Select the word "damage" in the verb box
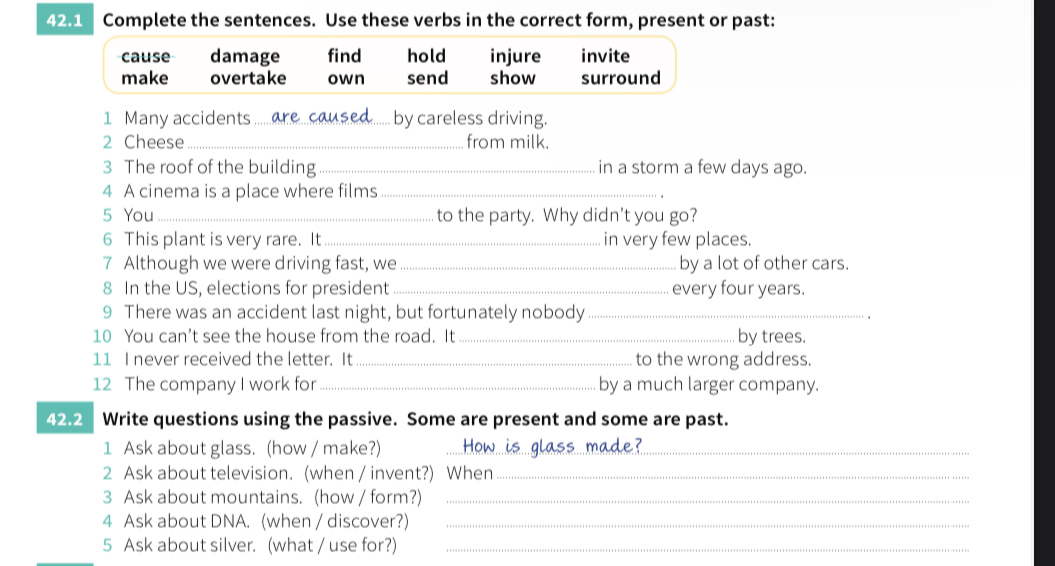Viewport: 1055px width, 566px height. pos(245,56)
